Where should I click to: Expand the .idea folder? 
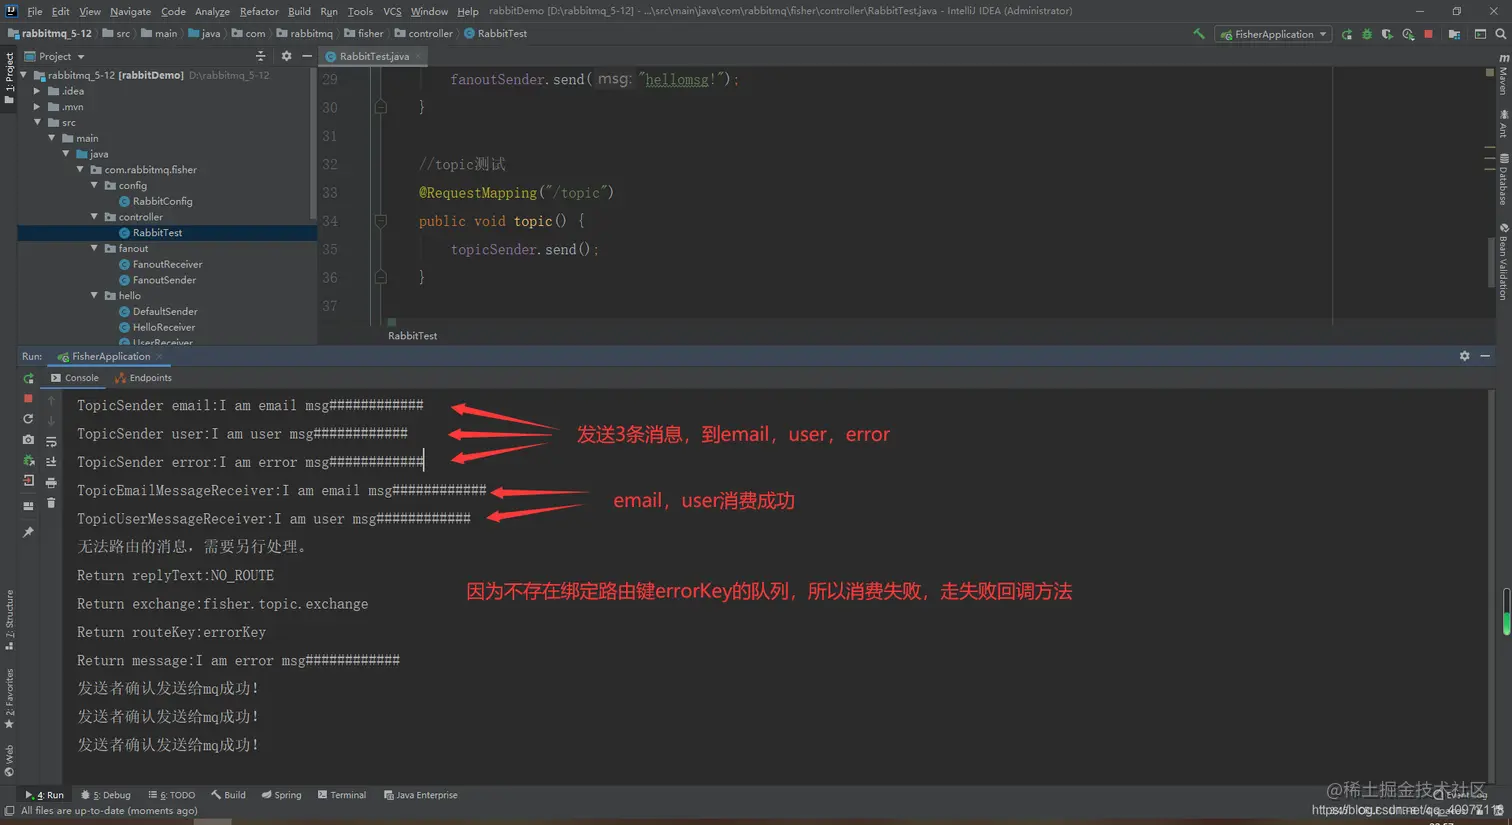coord(37,91)
